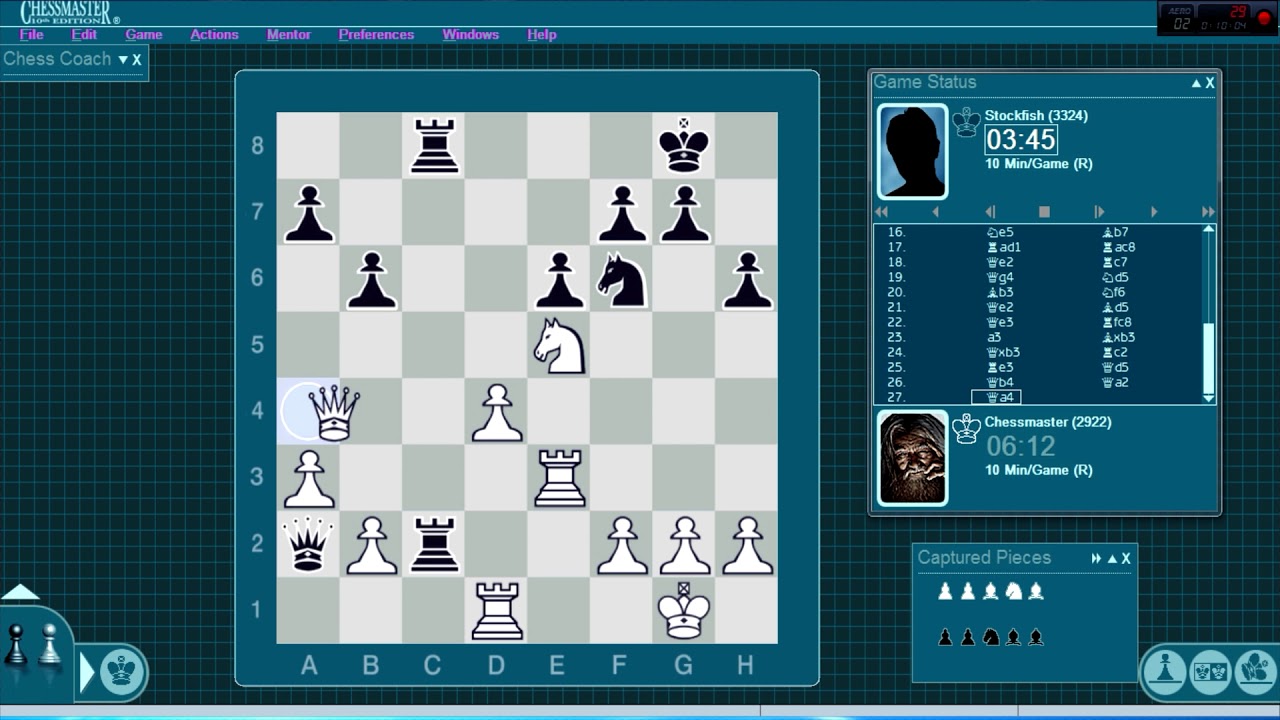The width and height of the screenshot is (1280, 720).
Task: Select move 22 black Rfc8 in list
Action: [x=1117, y=322]
